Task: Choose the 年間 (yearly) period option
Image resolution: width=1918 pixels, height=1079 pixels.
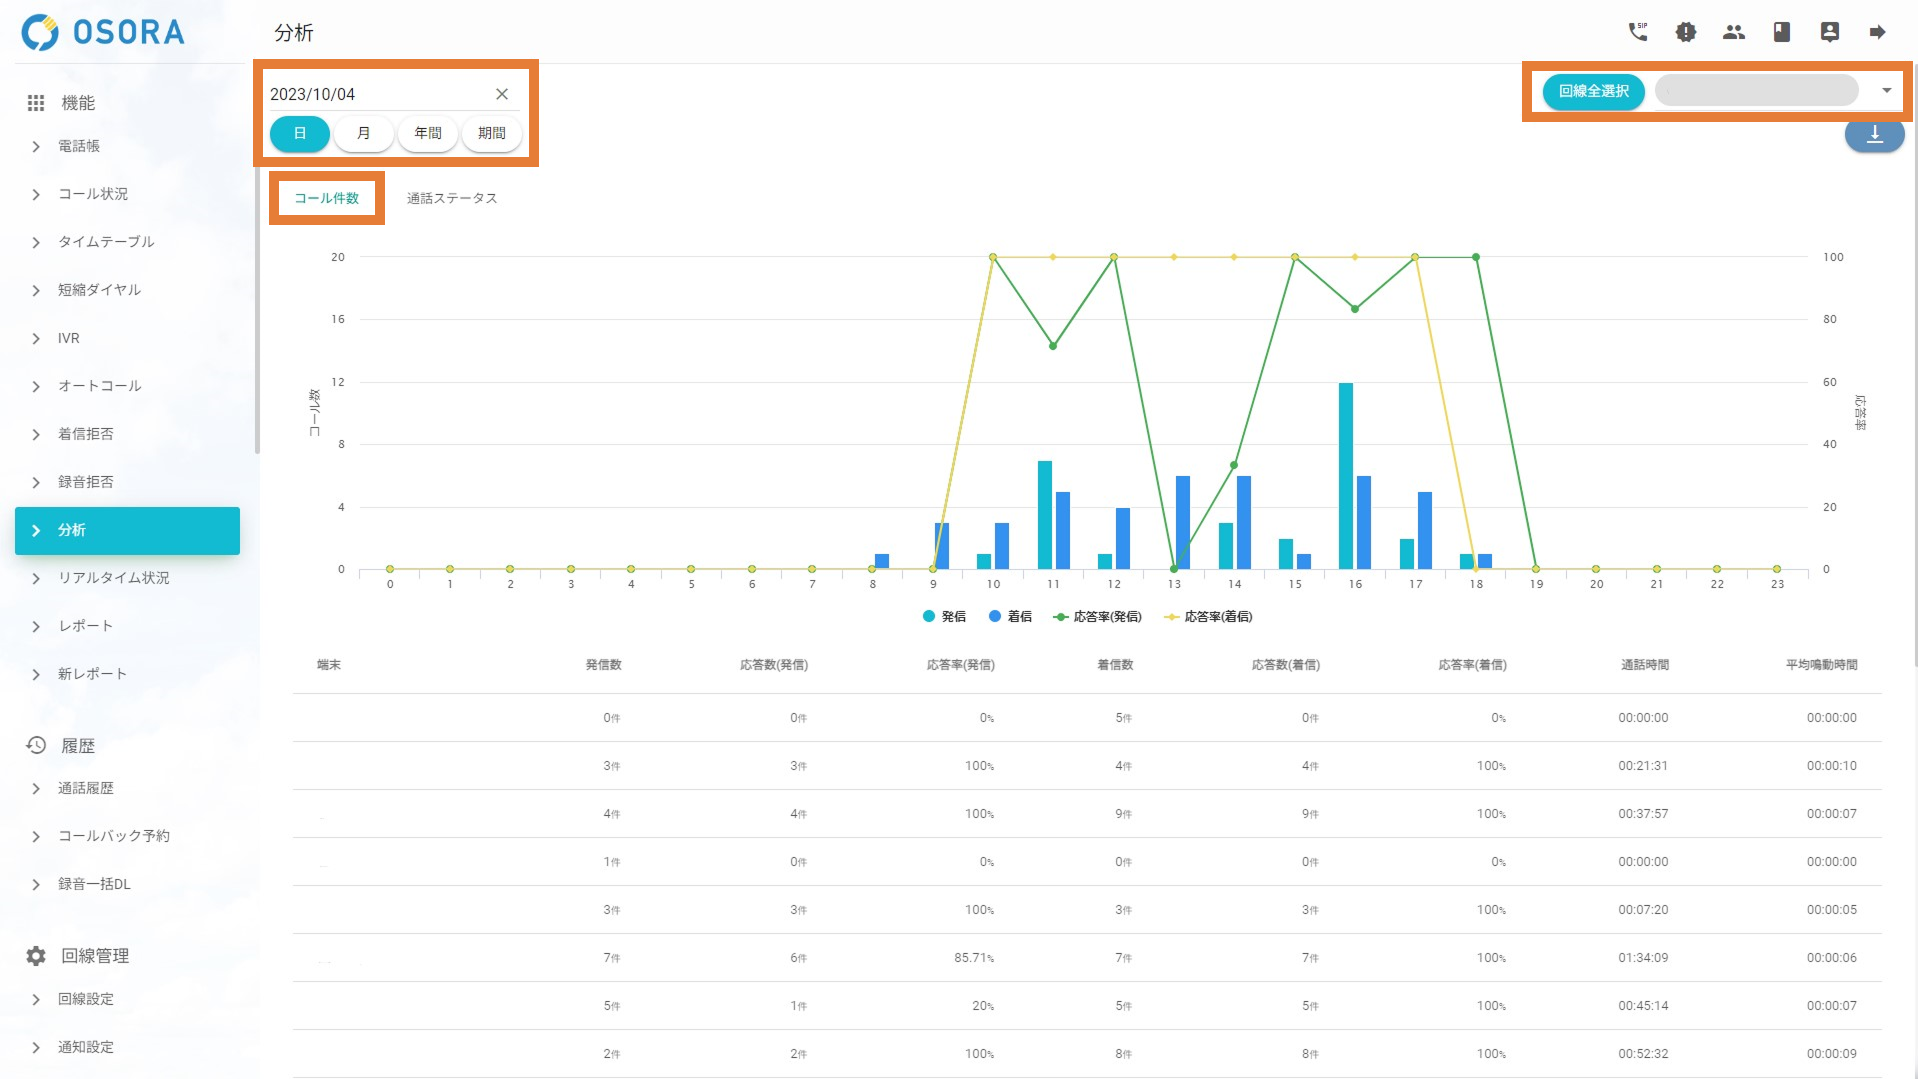Action: point(427,133)
